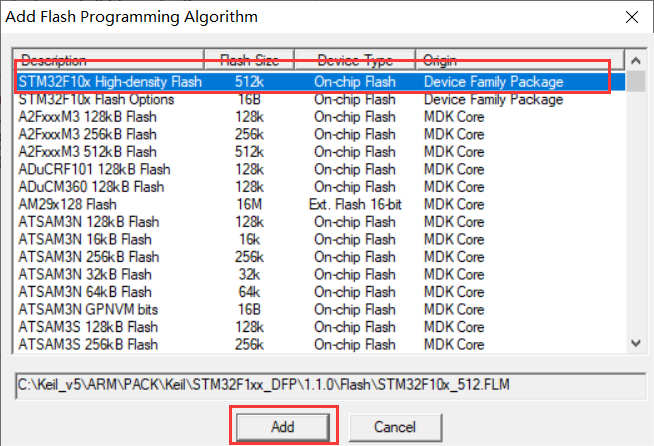
Task: Click the 16k flash size cell
Action: (x=249, y=239)
